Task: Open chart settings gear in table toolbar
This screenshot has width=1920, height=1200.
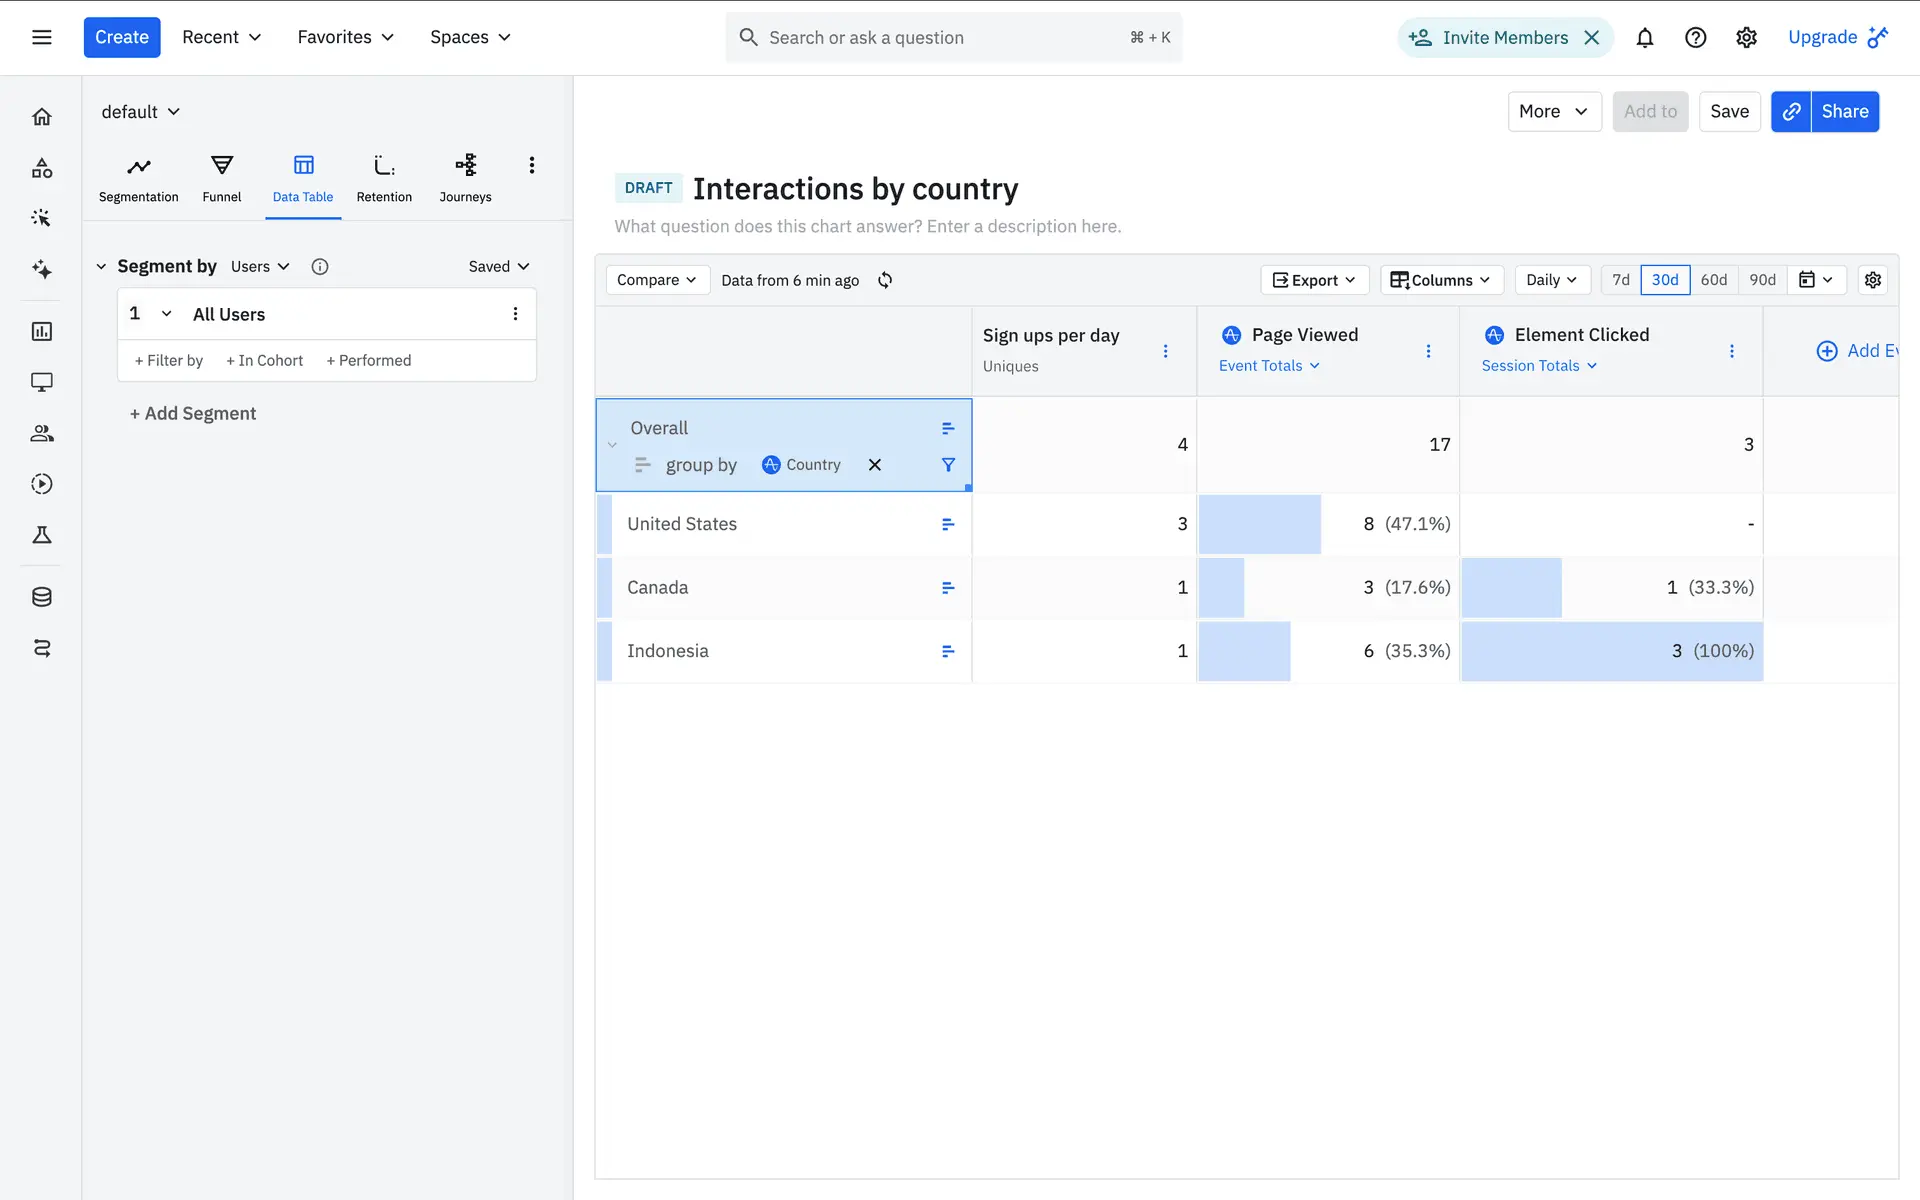Action: tap(1873, 280)
